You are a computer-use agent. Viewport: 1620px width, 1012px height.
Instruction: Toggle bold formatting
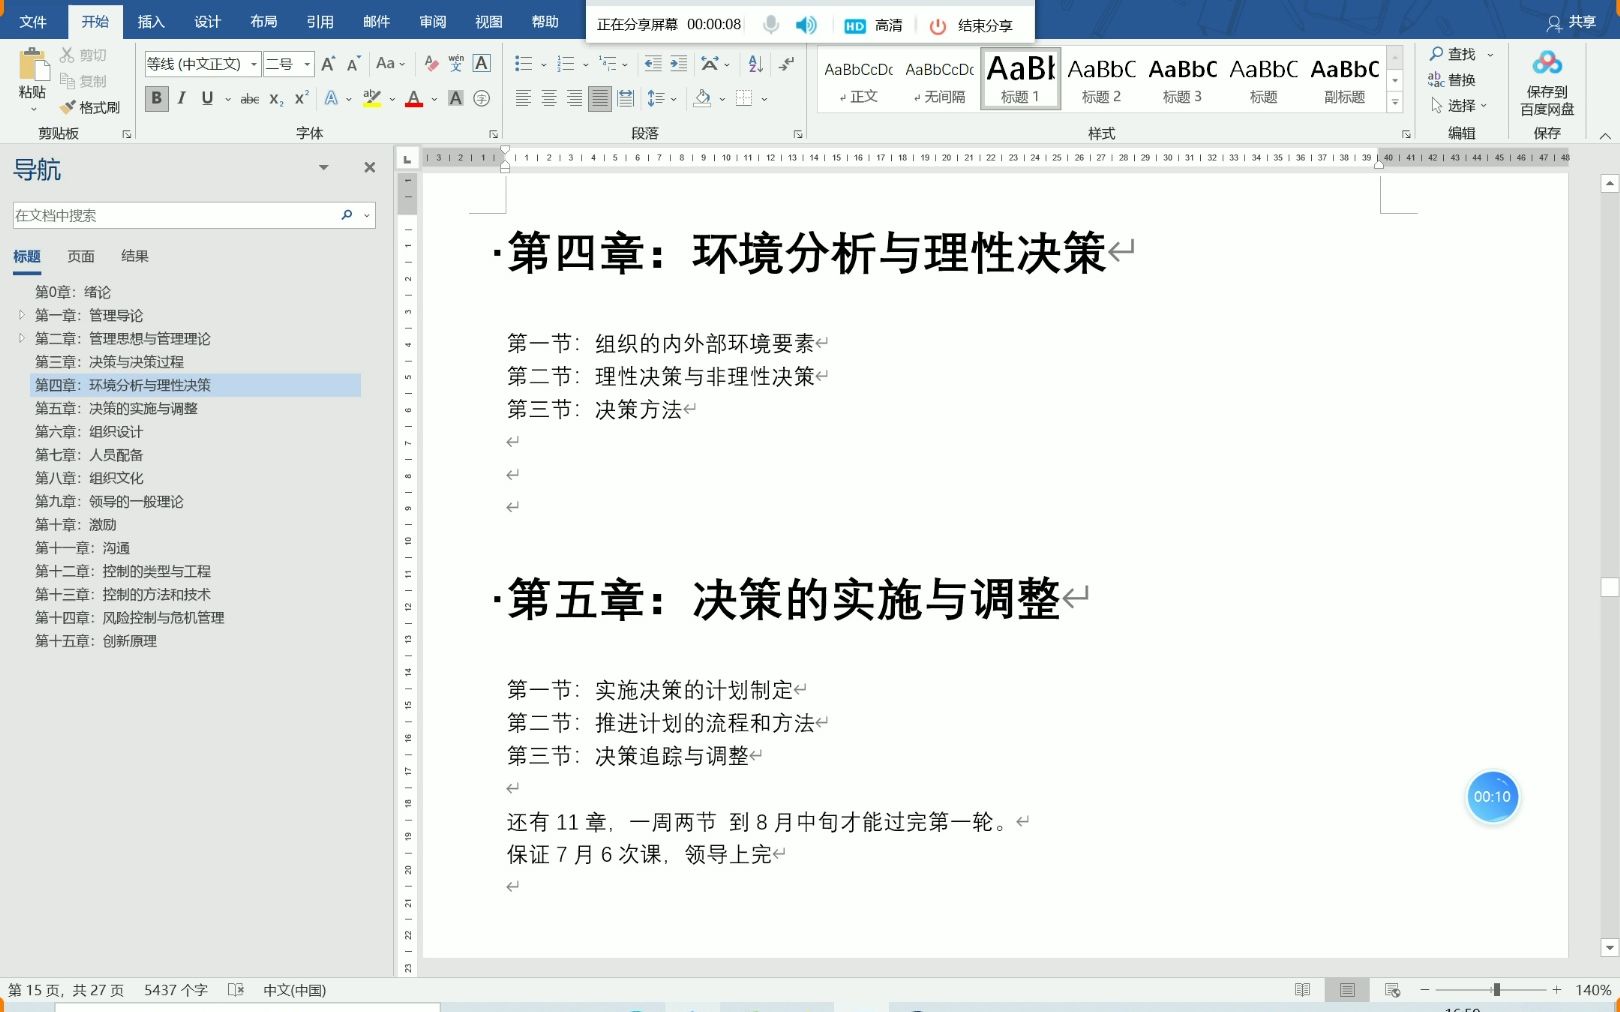pos(156,98)
